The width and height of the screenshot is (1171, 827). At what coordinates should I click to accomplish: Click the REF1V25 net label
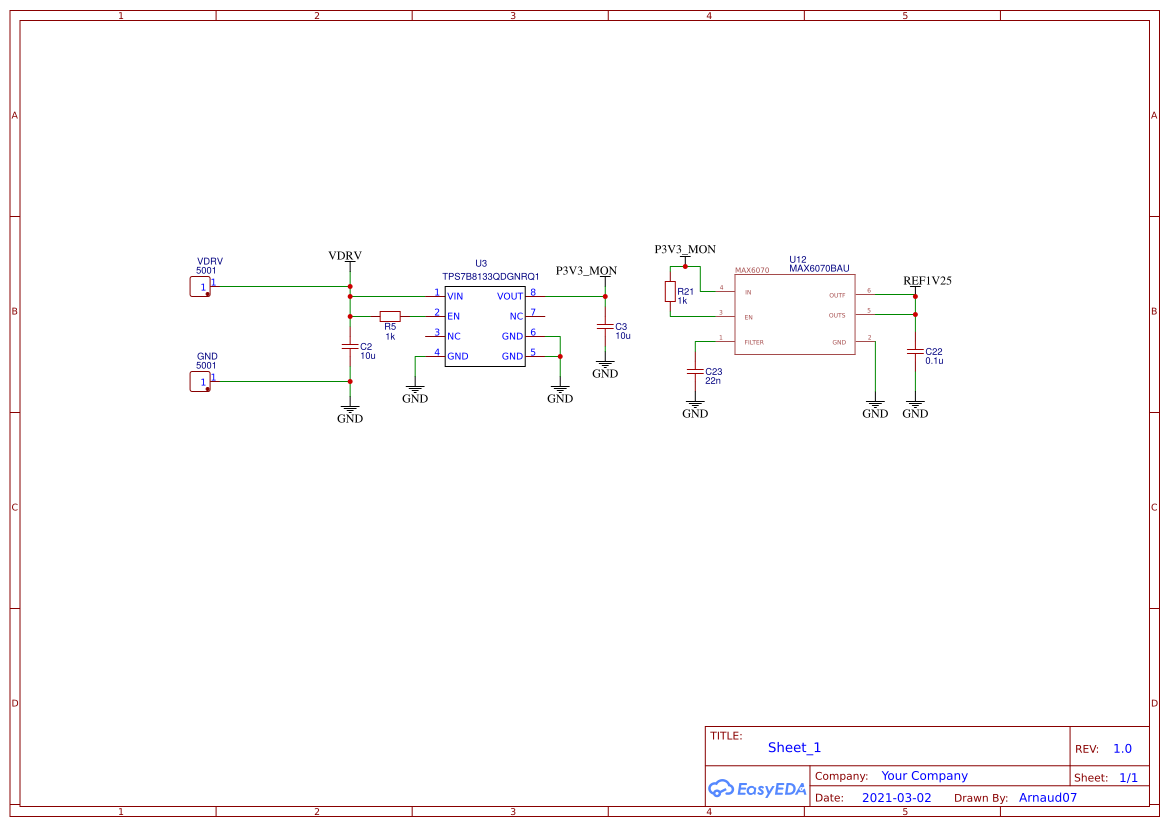coord(927,281)
